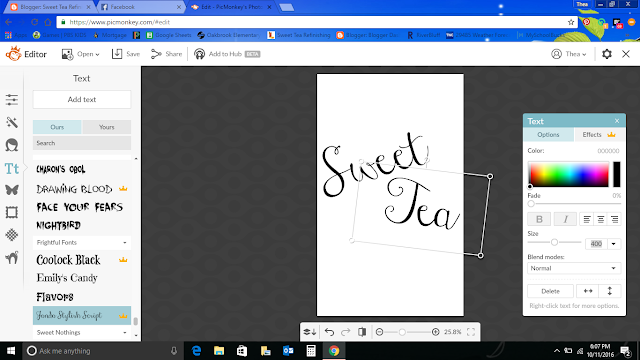This screenshot has height=360, width=640.
Task: Click the Add text button
Action: pos(82,100)
